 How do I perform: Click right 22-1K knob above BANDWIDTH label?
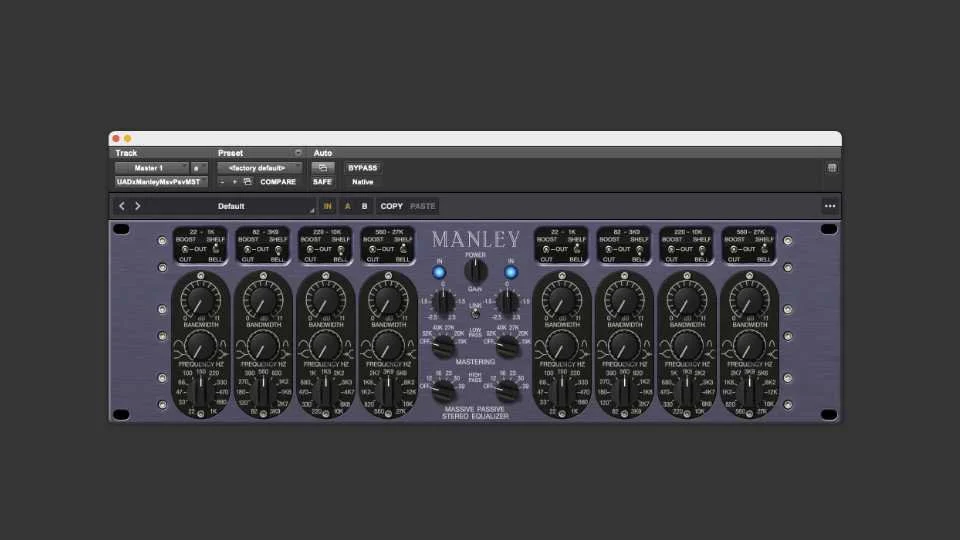(x=561, y=301)
